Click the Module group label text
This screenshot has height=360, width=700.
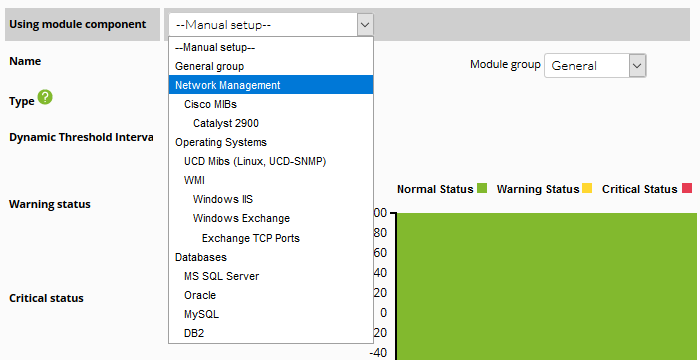(x=505, y=65)
